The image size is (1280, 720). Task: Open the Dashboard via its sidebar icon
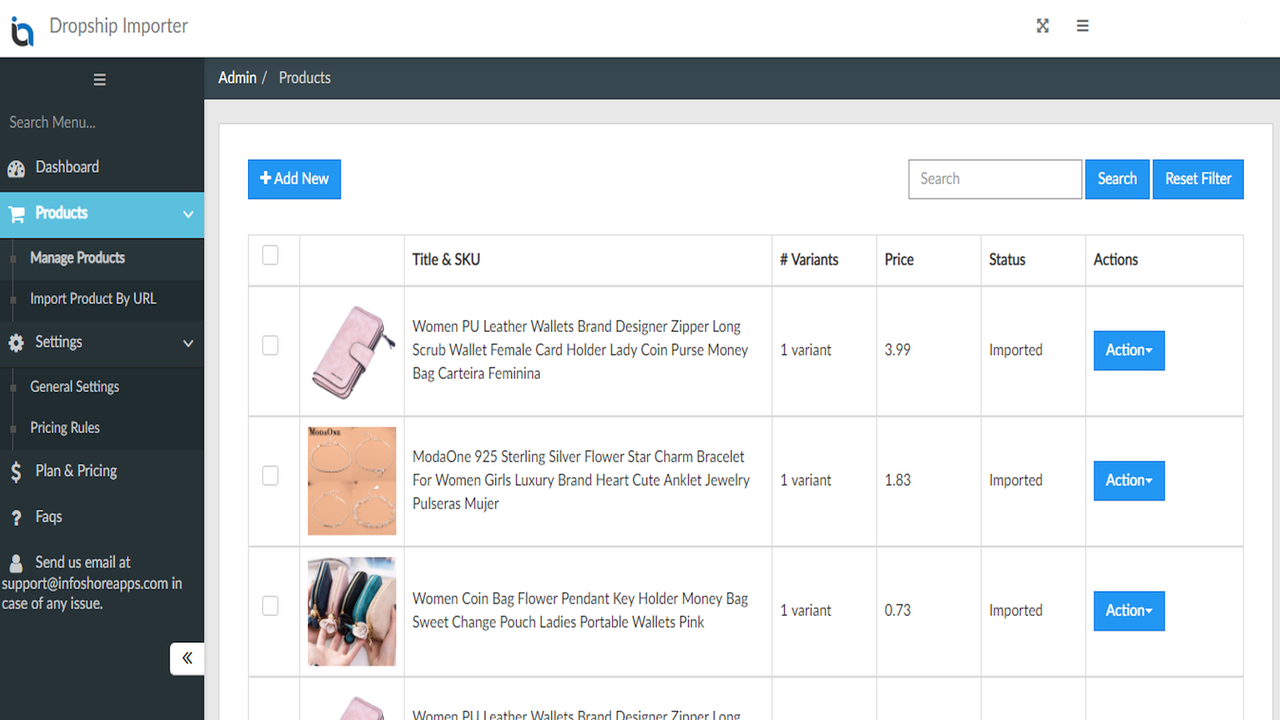pos(17,166)
